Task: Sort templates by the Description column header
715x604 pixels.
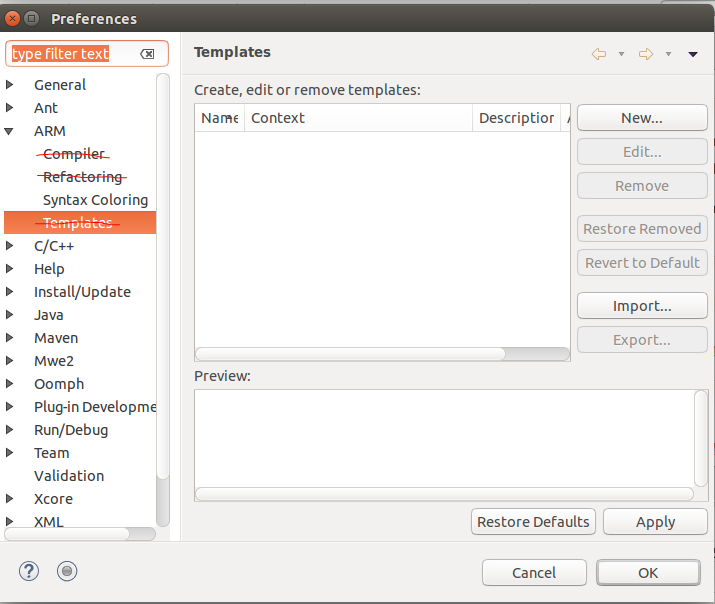Action: click(x=516, y=118)
